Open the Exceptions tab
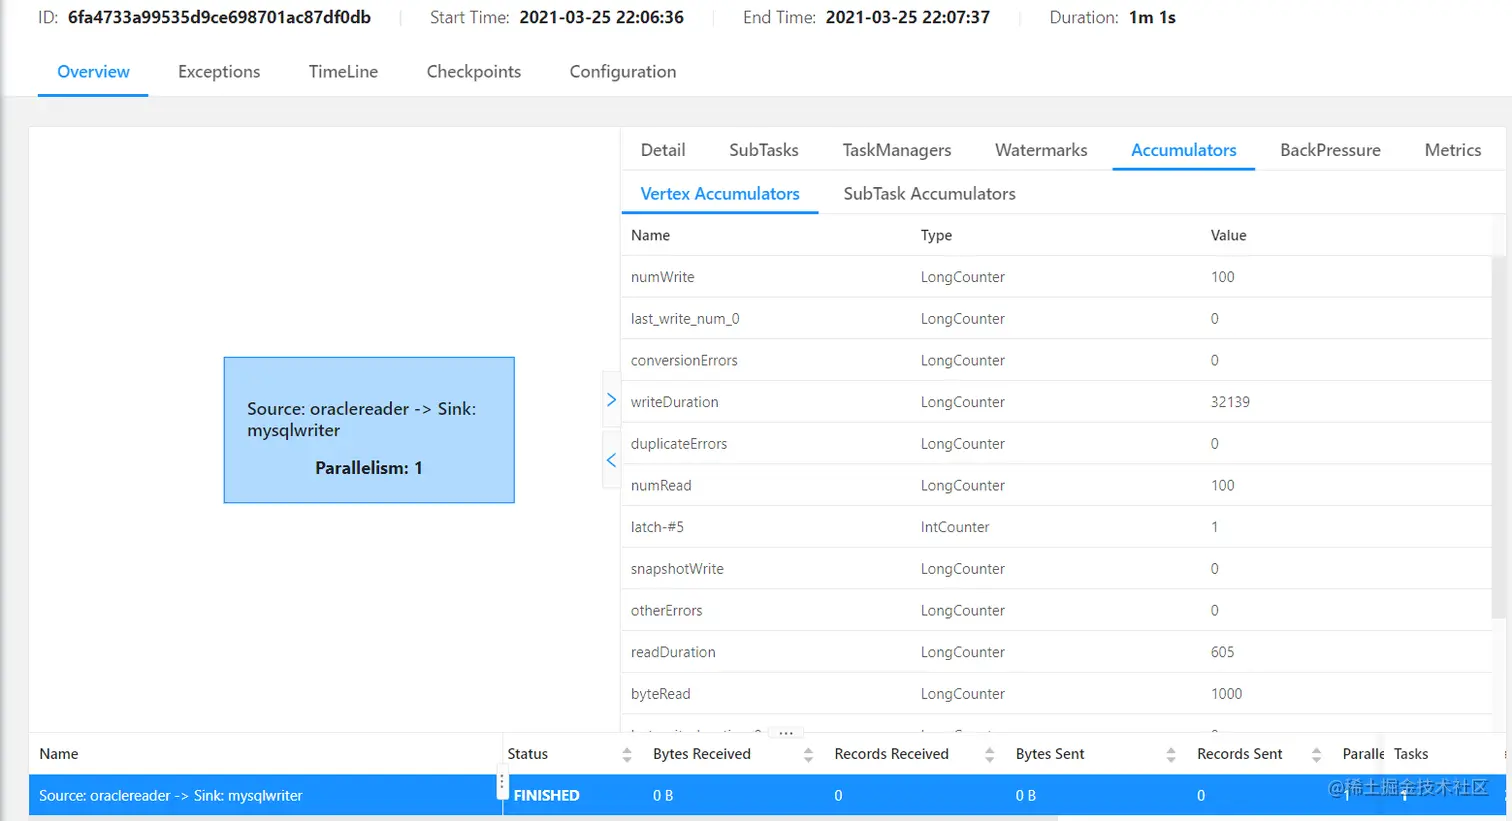 pyautogui.click(x=219, y=72)
